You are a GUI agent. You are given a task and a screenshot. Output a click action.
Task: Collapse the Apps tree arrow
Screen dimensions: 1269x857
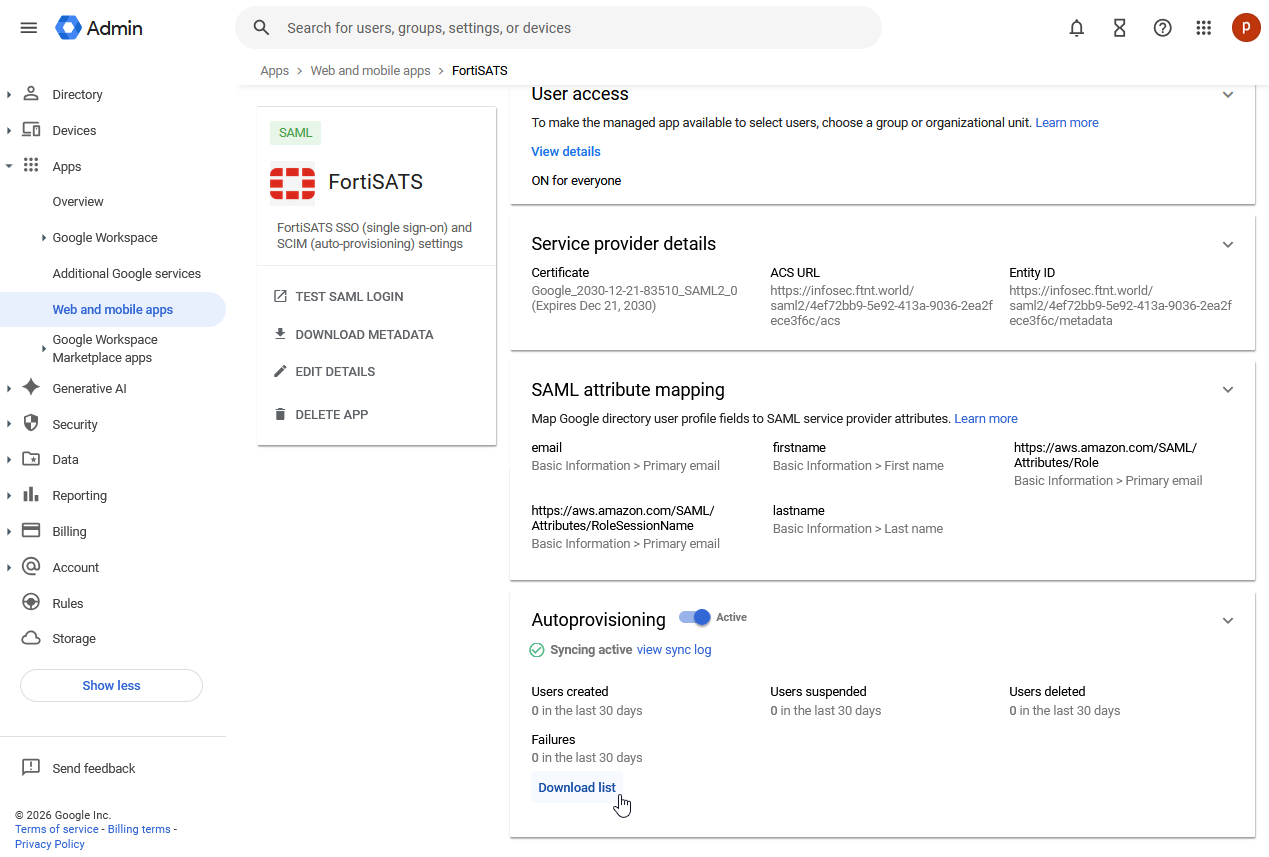point(9,166)
